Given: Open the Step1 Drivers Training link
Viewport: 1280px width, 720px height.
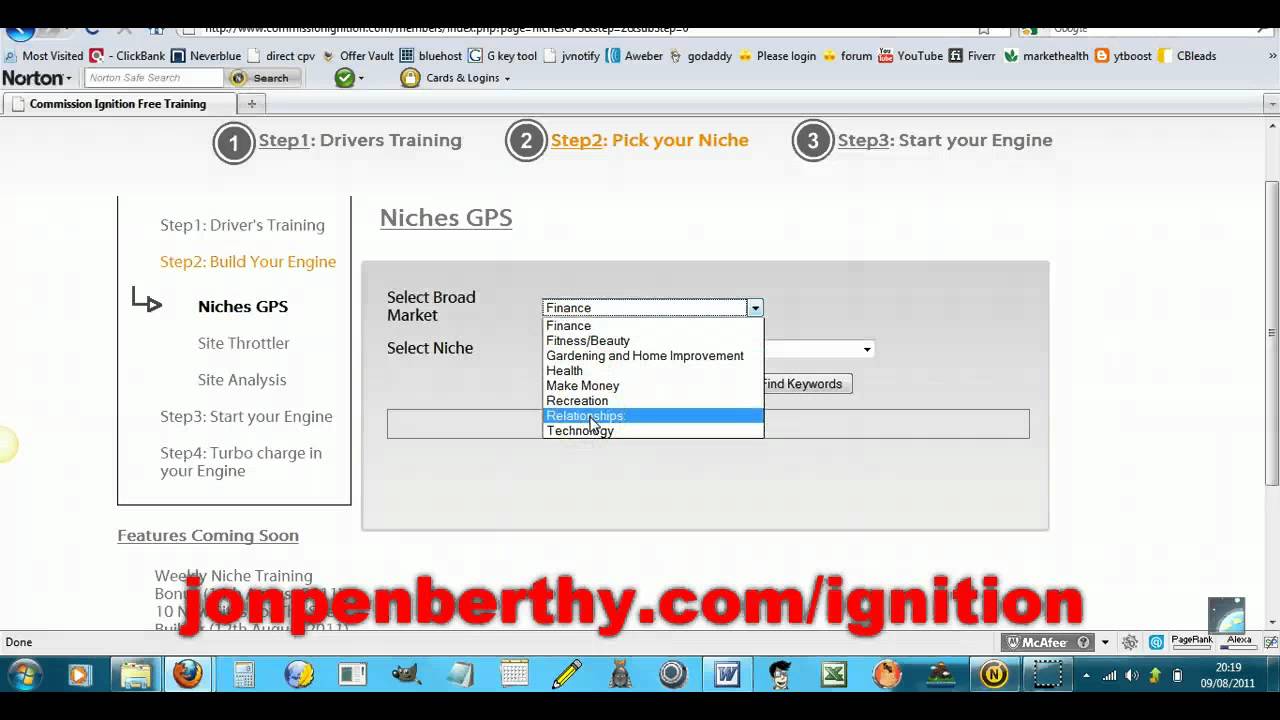Looking at the screenshot, I should coord(360,140).
